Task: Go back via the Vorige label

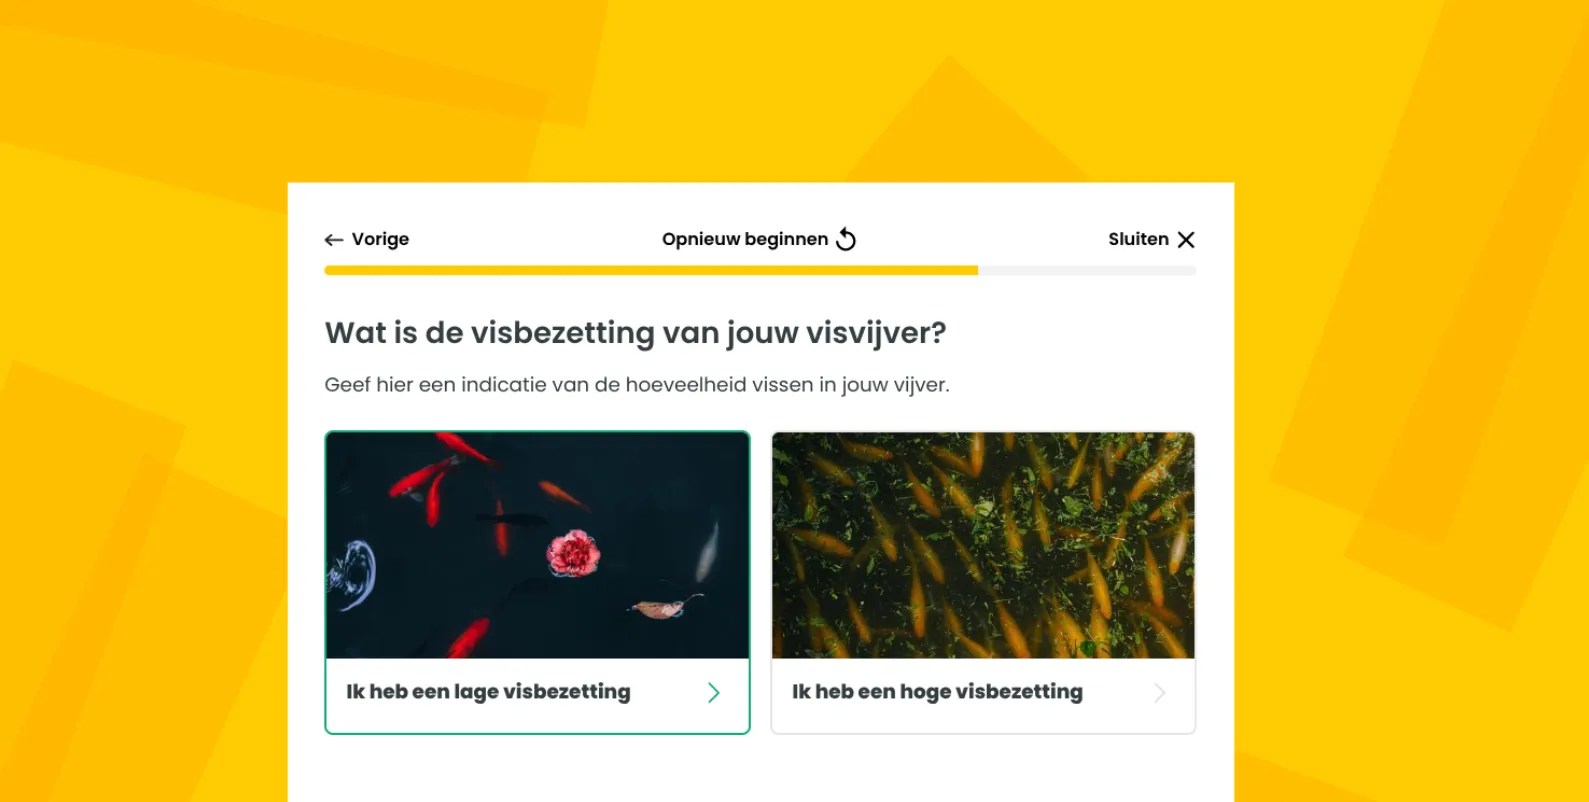Action: pyautogui.click(x=380, y=239)
